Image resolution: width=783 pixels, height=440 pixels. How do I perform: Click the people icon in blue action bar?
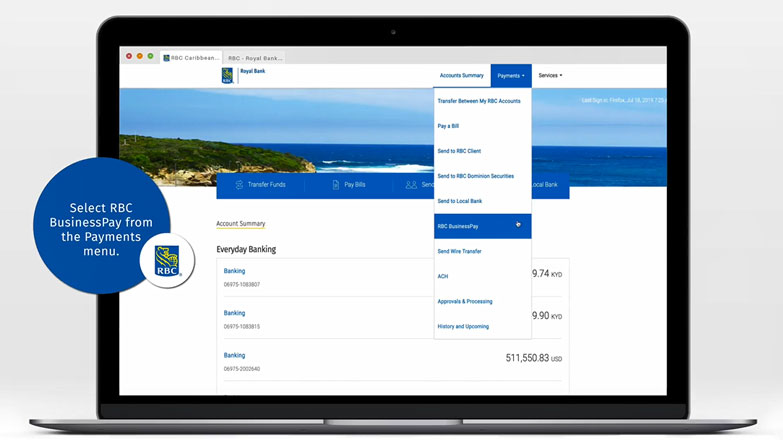tap(411, 185)
